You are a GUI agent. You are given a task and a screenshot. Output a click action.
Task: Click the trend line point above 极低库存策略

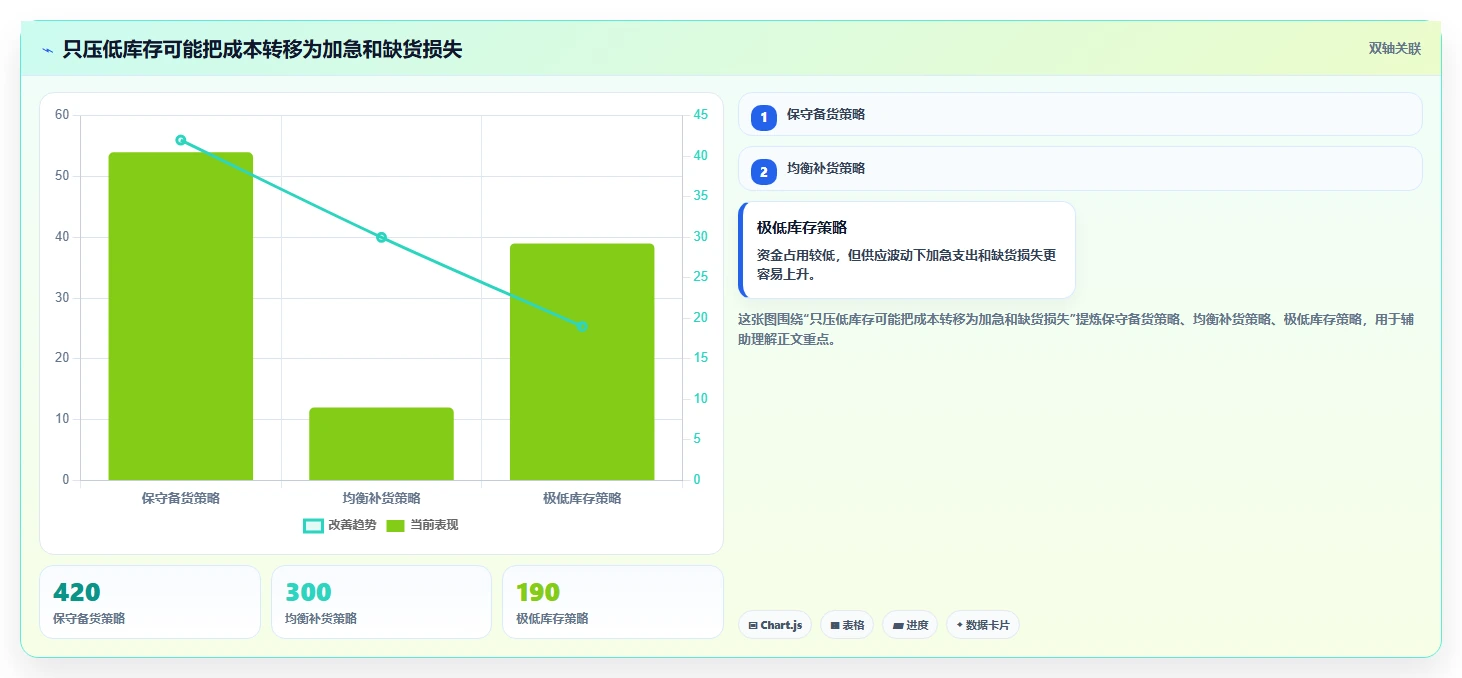[x=582, y=326]
